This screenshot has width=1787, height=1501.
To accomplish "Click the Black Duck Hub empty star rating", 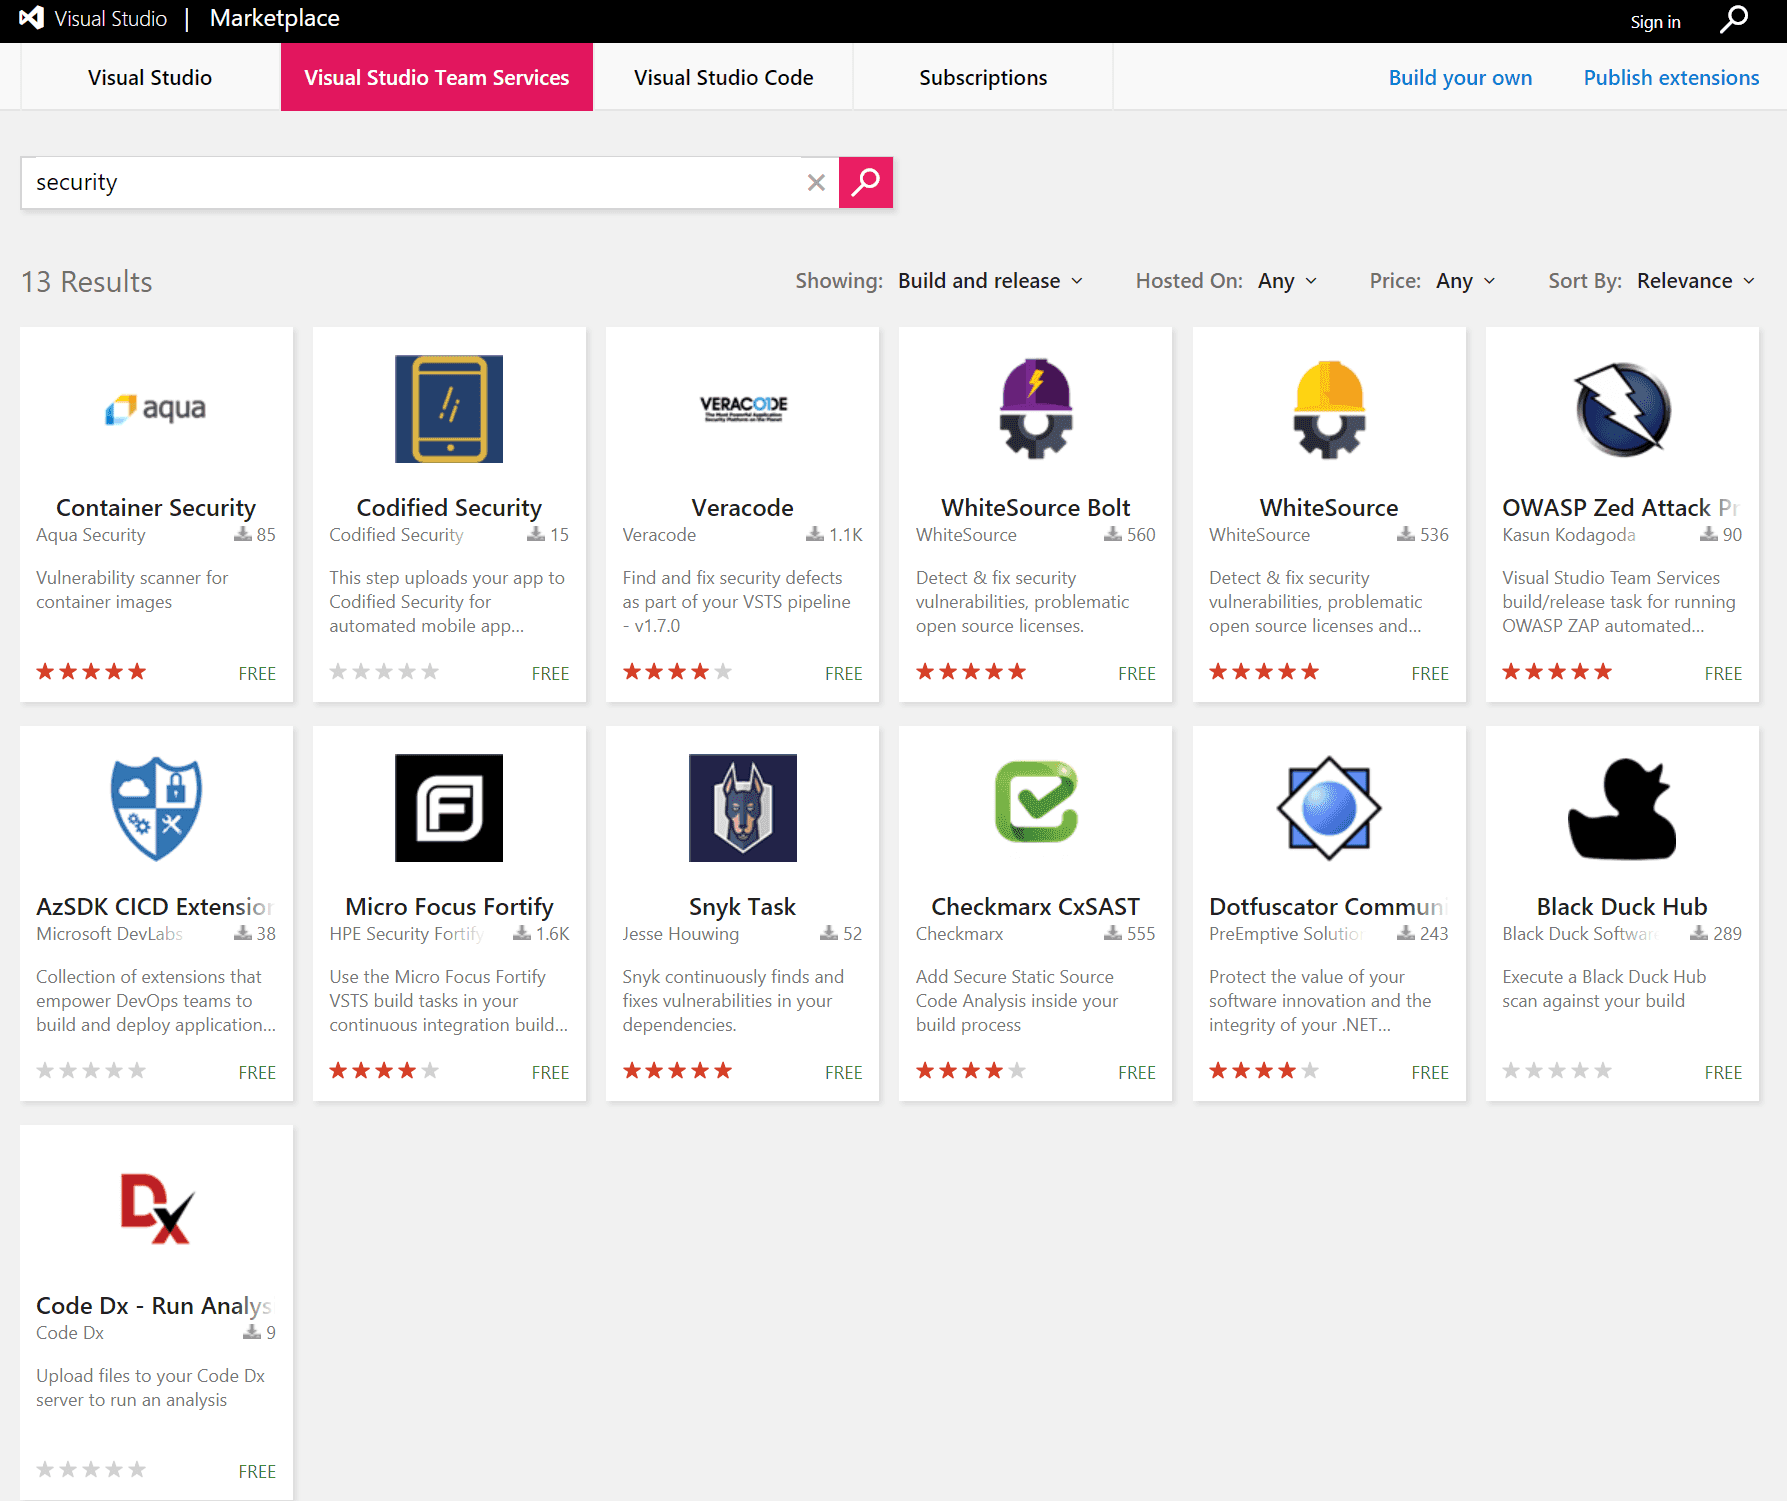I will click(x=1557, y=1071).
